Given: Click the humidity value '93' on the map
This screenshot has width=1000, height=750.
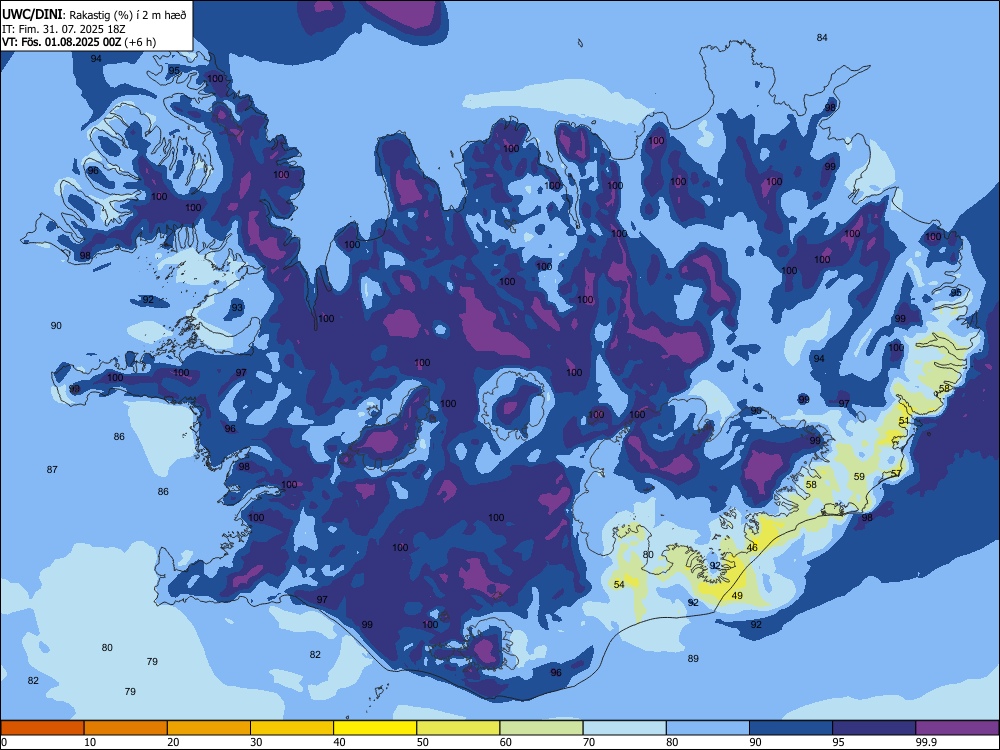Looking at the screenshot, I should (x=237, y=308).
